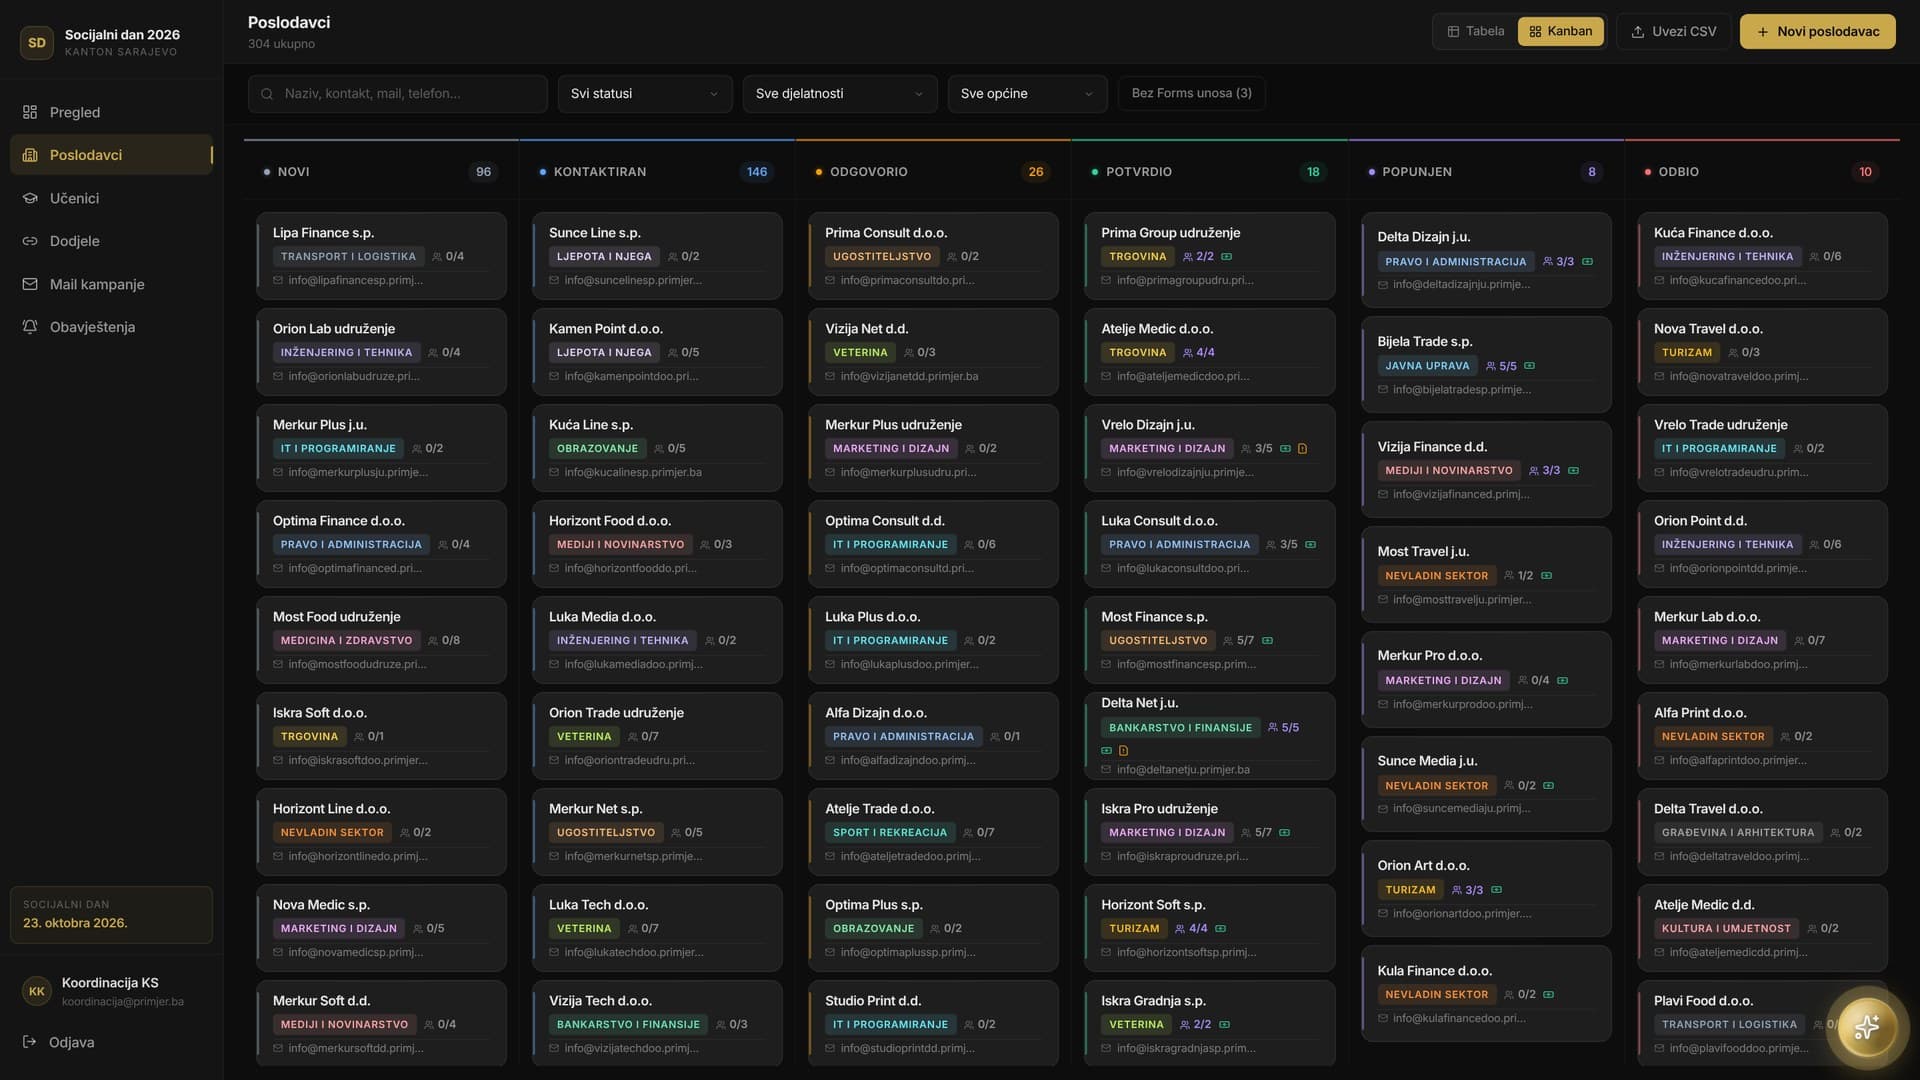Click the KONTAKTIRAN count badge 146
The image size is (1920, 1080).
click(757, 172)
